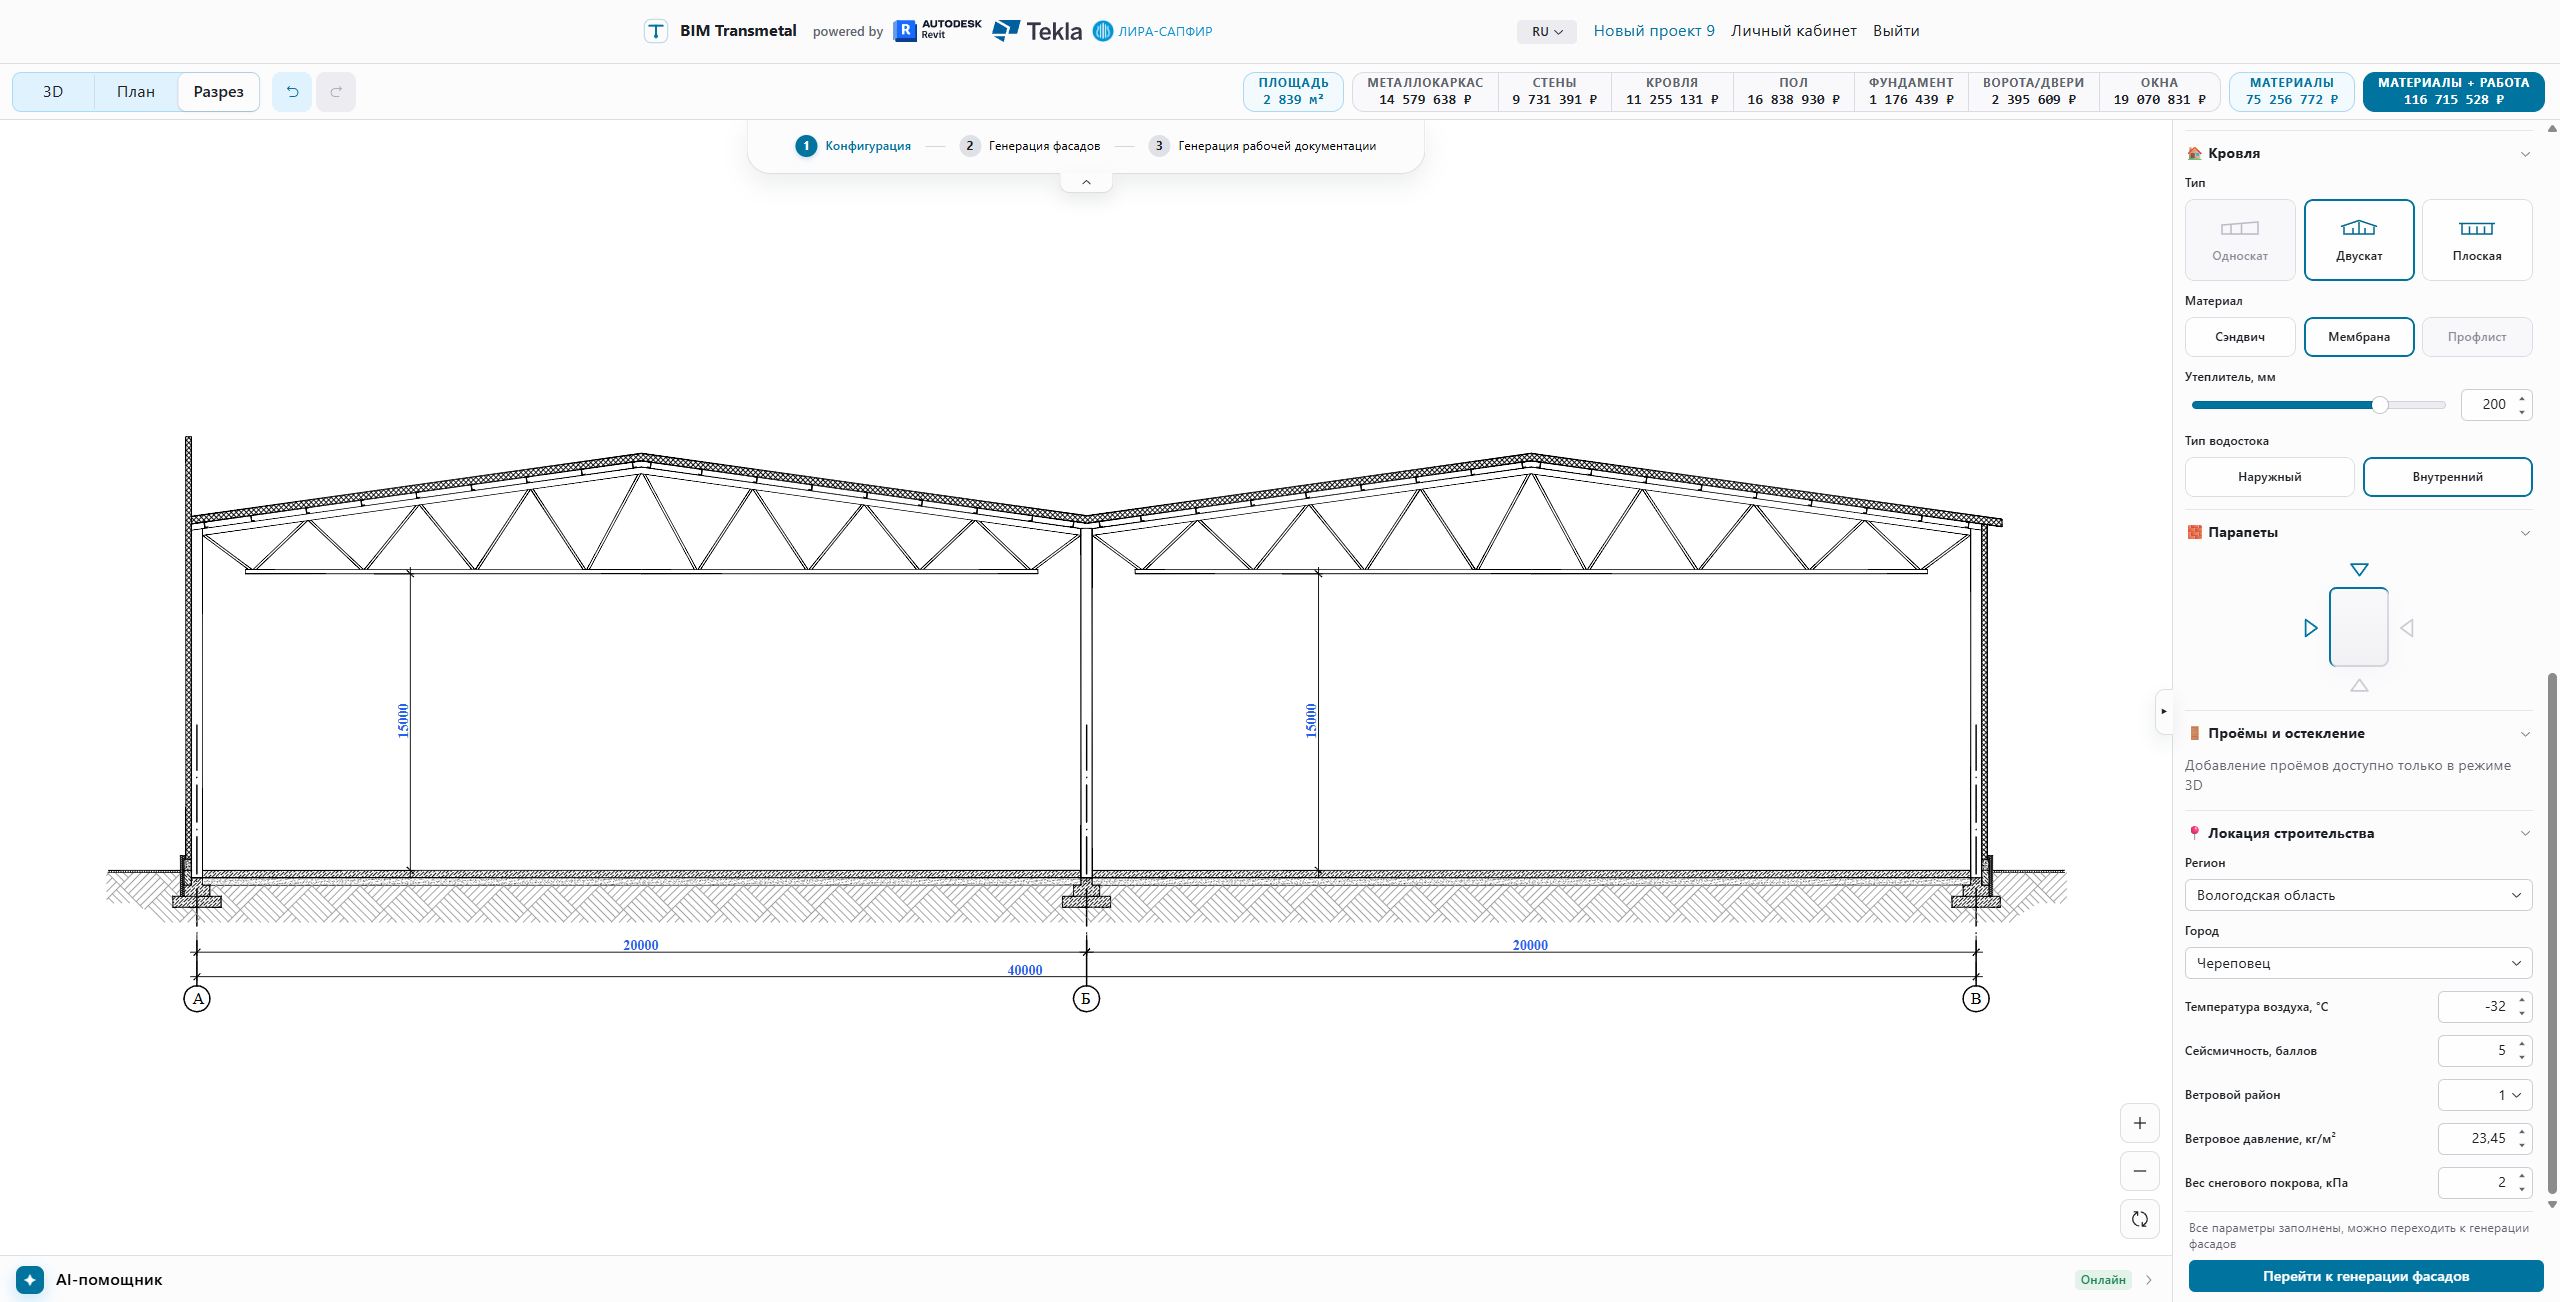Select Наружный drainage type
Image resolution: width=2560 pixels, height=1302 pixels.
pyautogui.click(x=2269, y=477)
